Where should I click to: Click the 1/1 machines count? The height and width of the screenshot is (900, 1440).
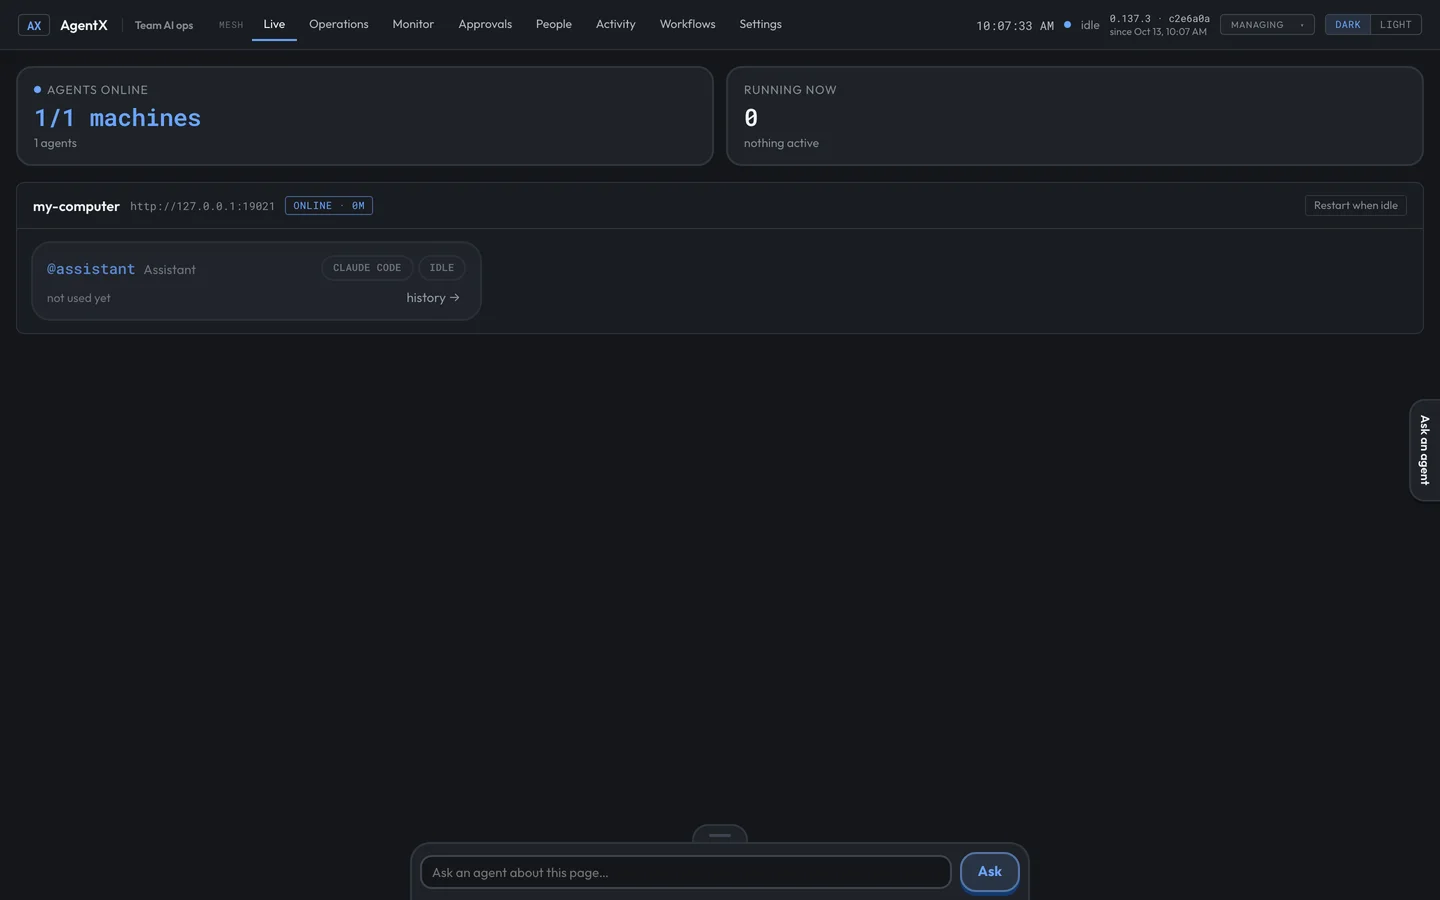118,118
